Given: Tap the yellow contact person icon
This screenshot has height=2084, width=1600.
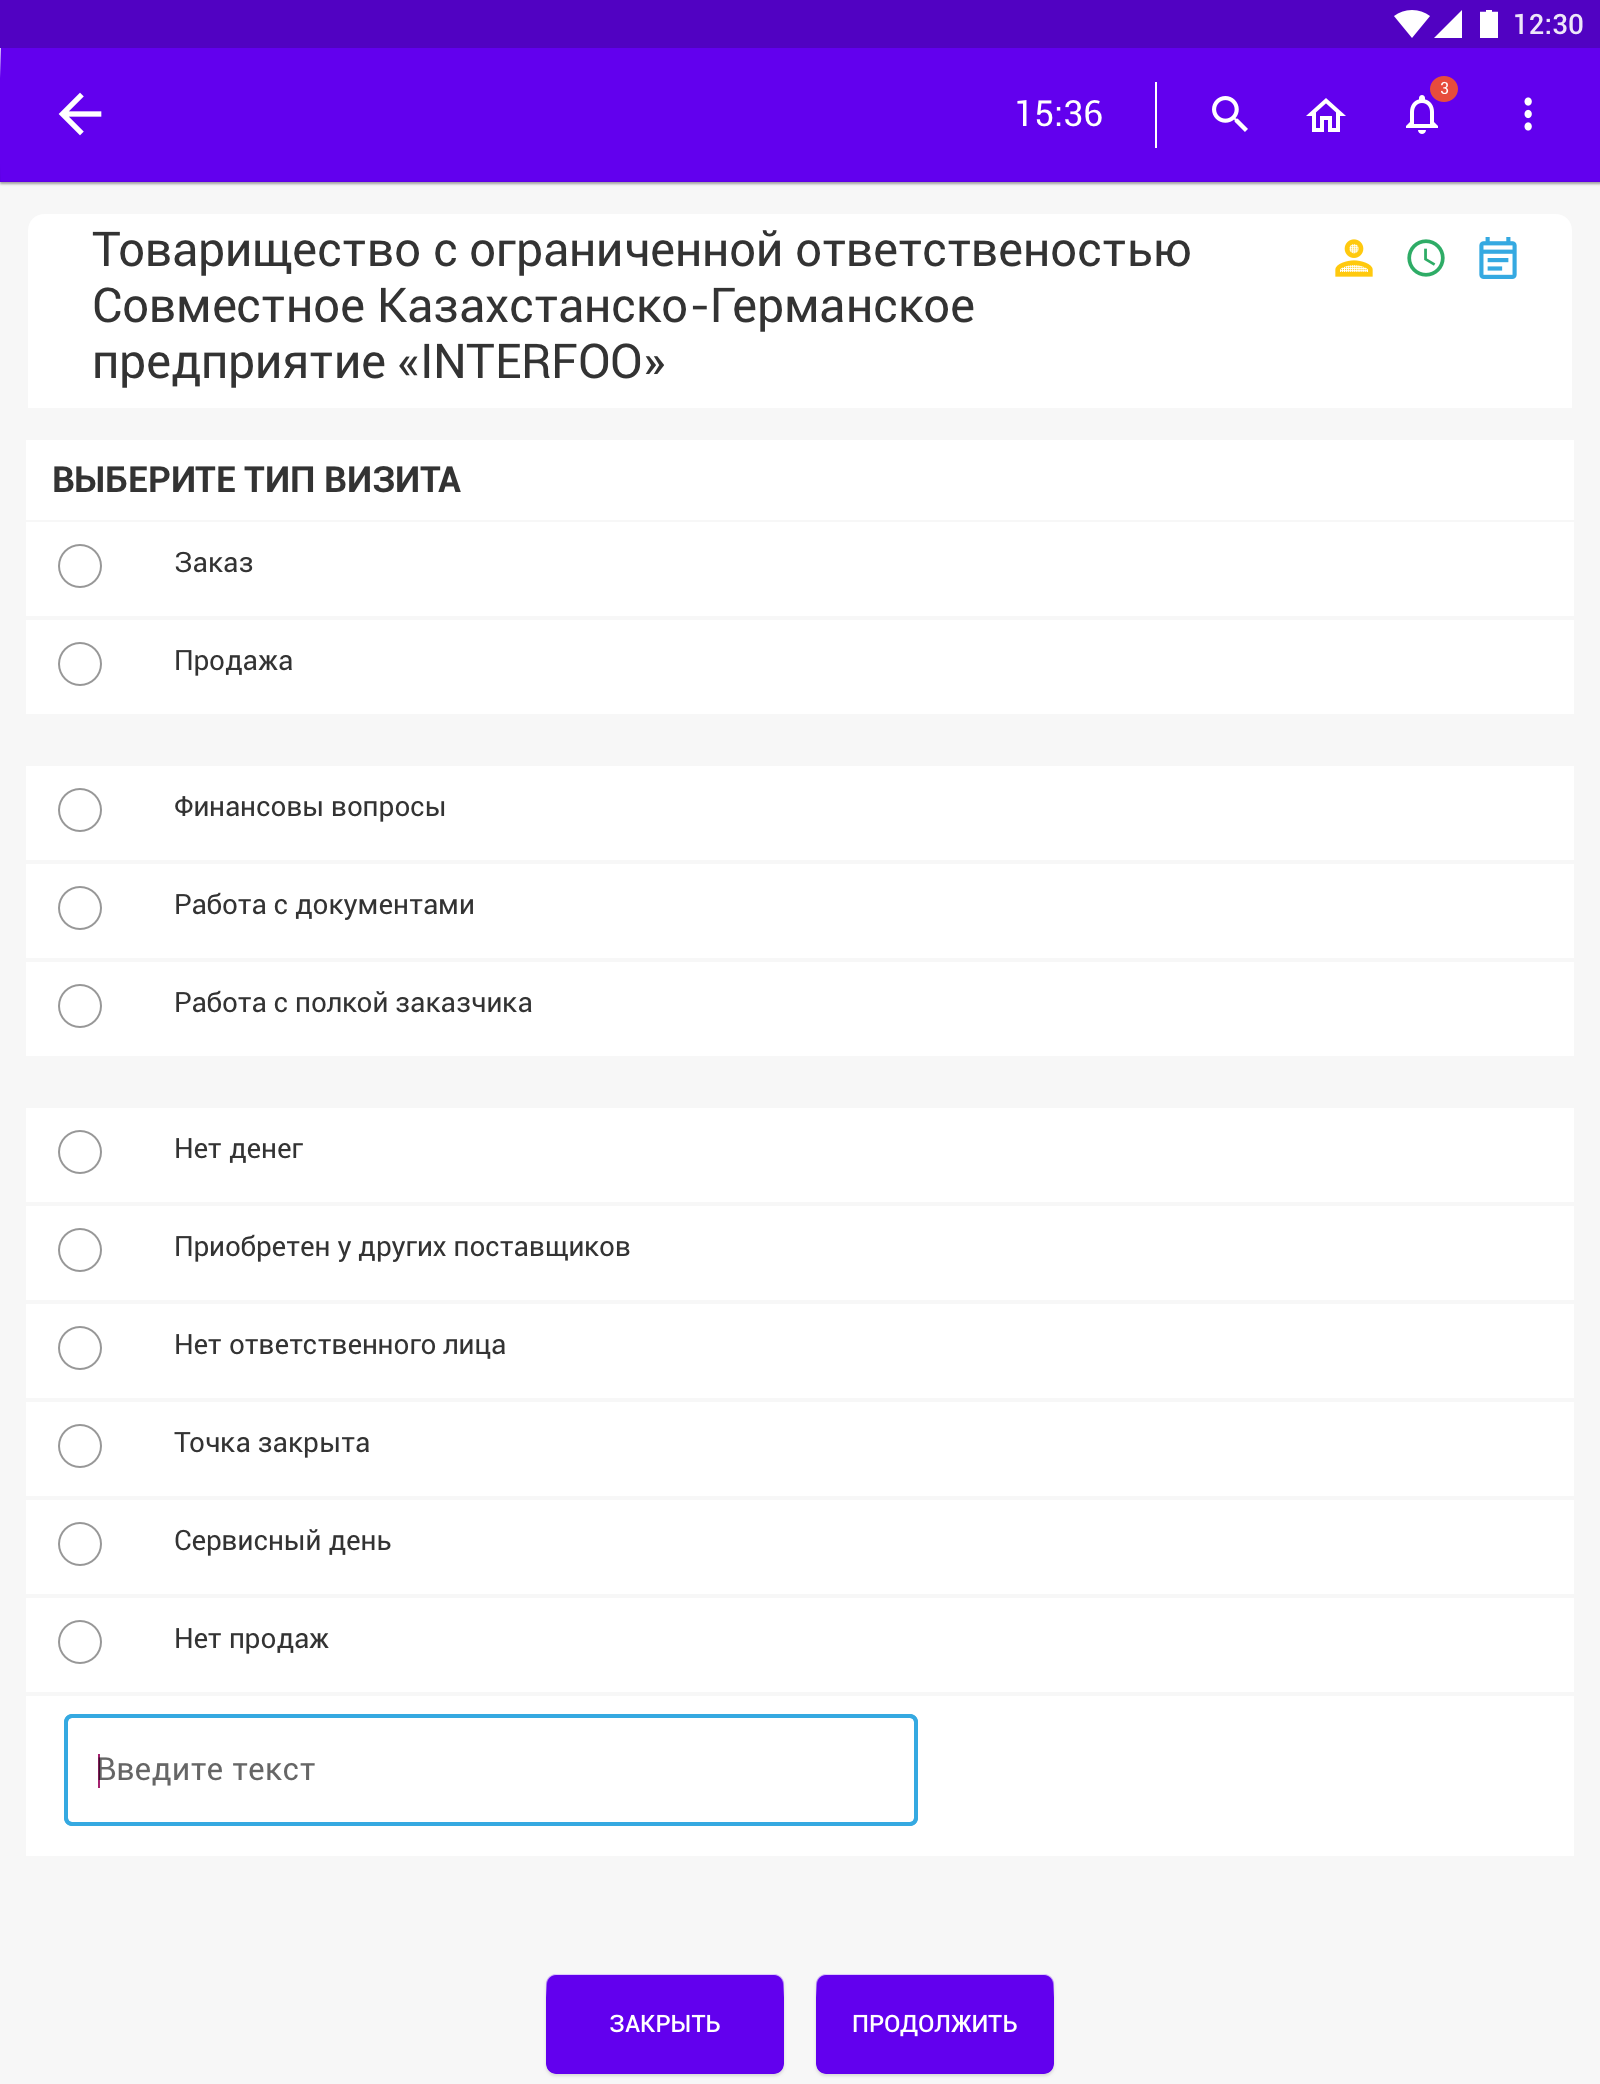Looking at the screenshot, I should click(x=1353, y=259).
